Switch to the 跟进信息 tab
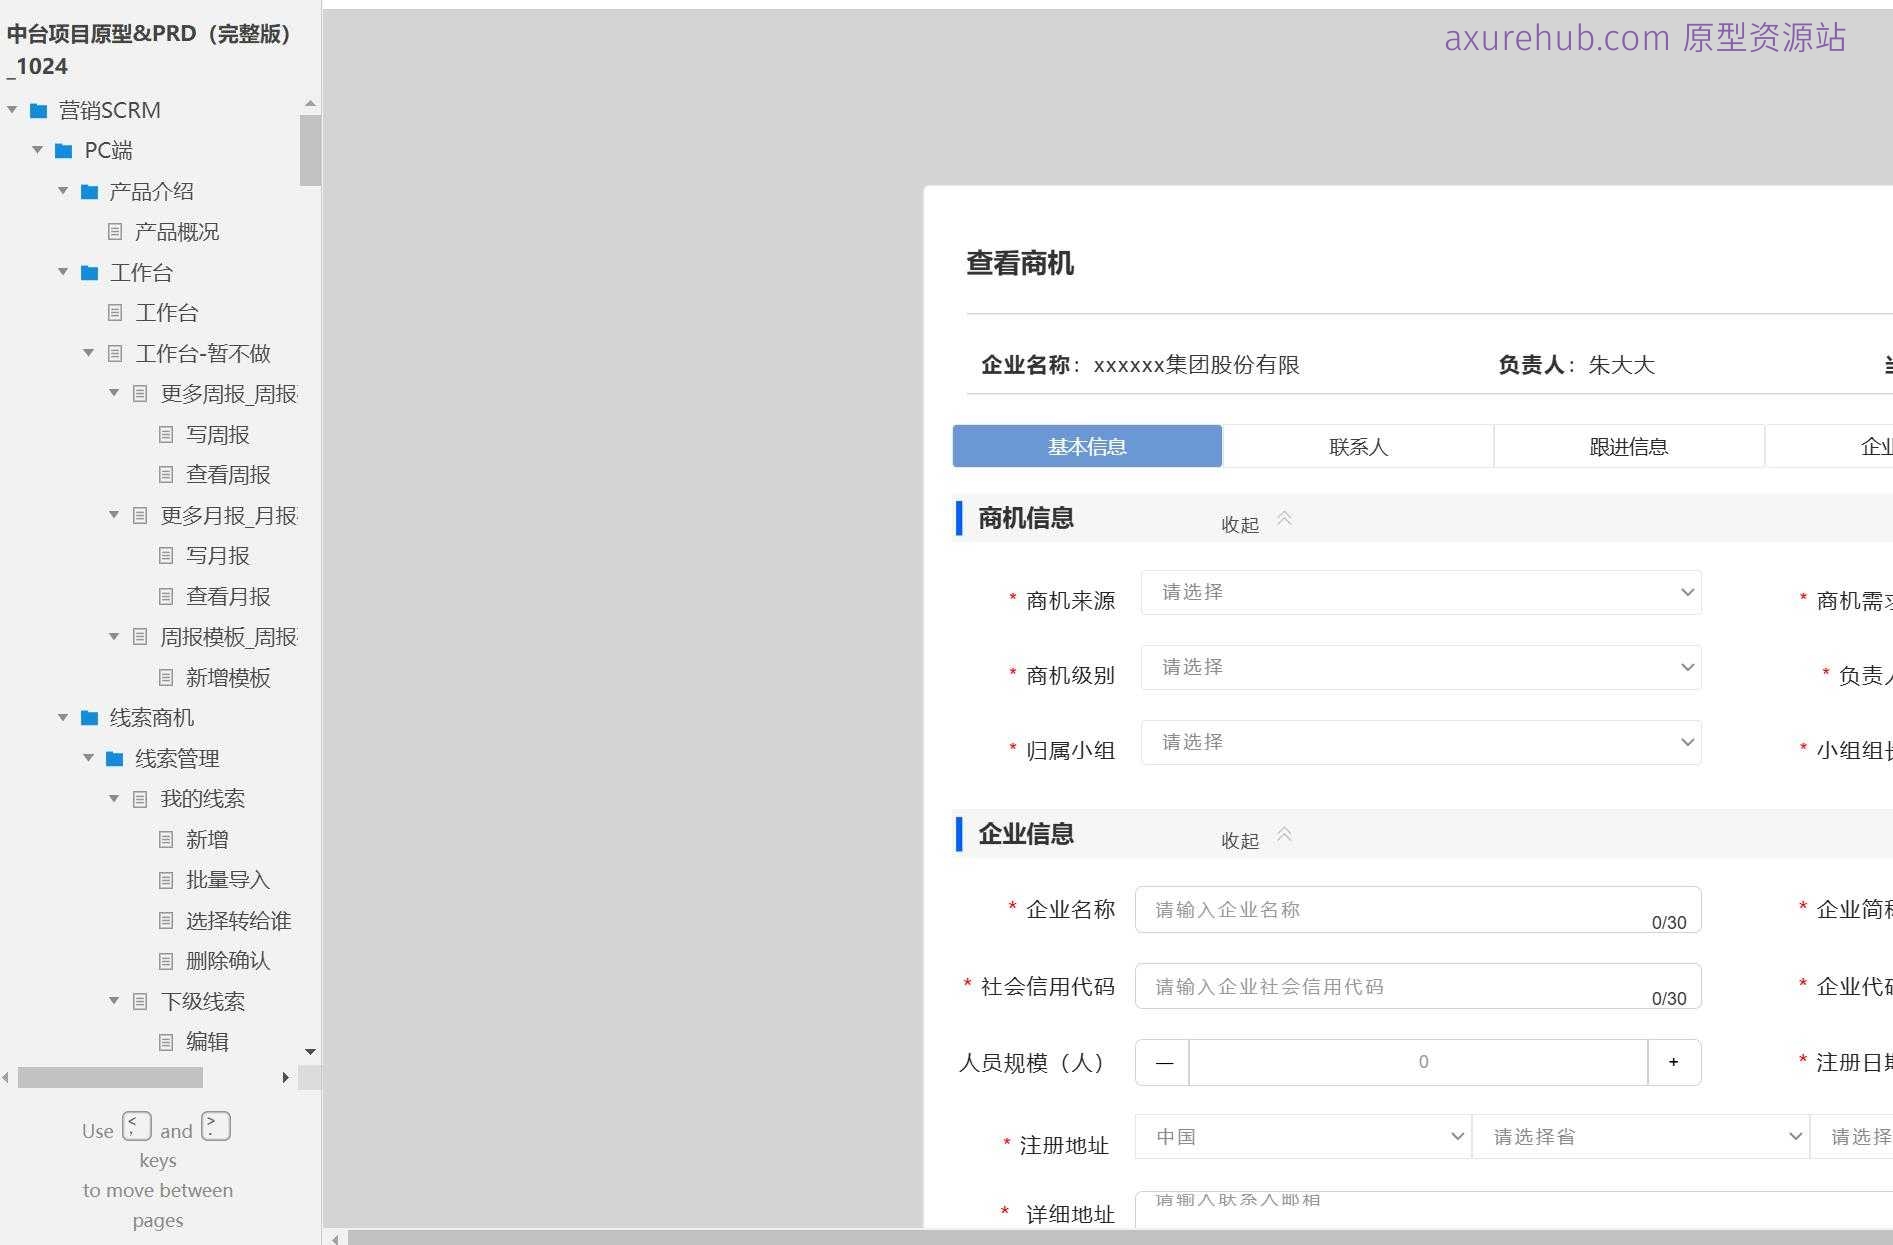This screenshot has height=1245, width=1893. point(1627,446)
